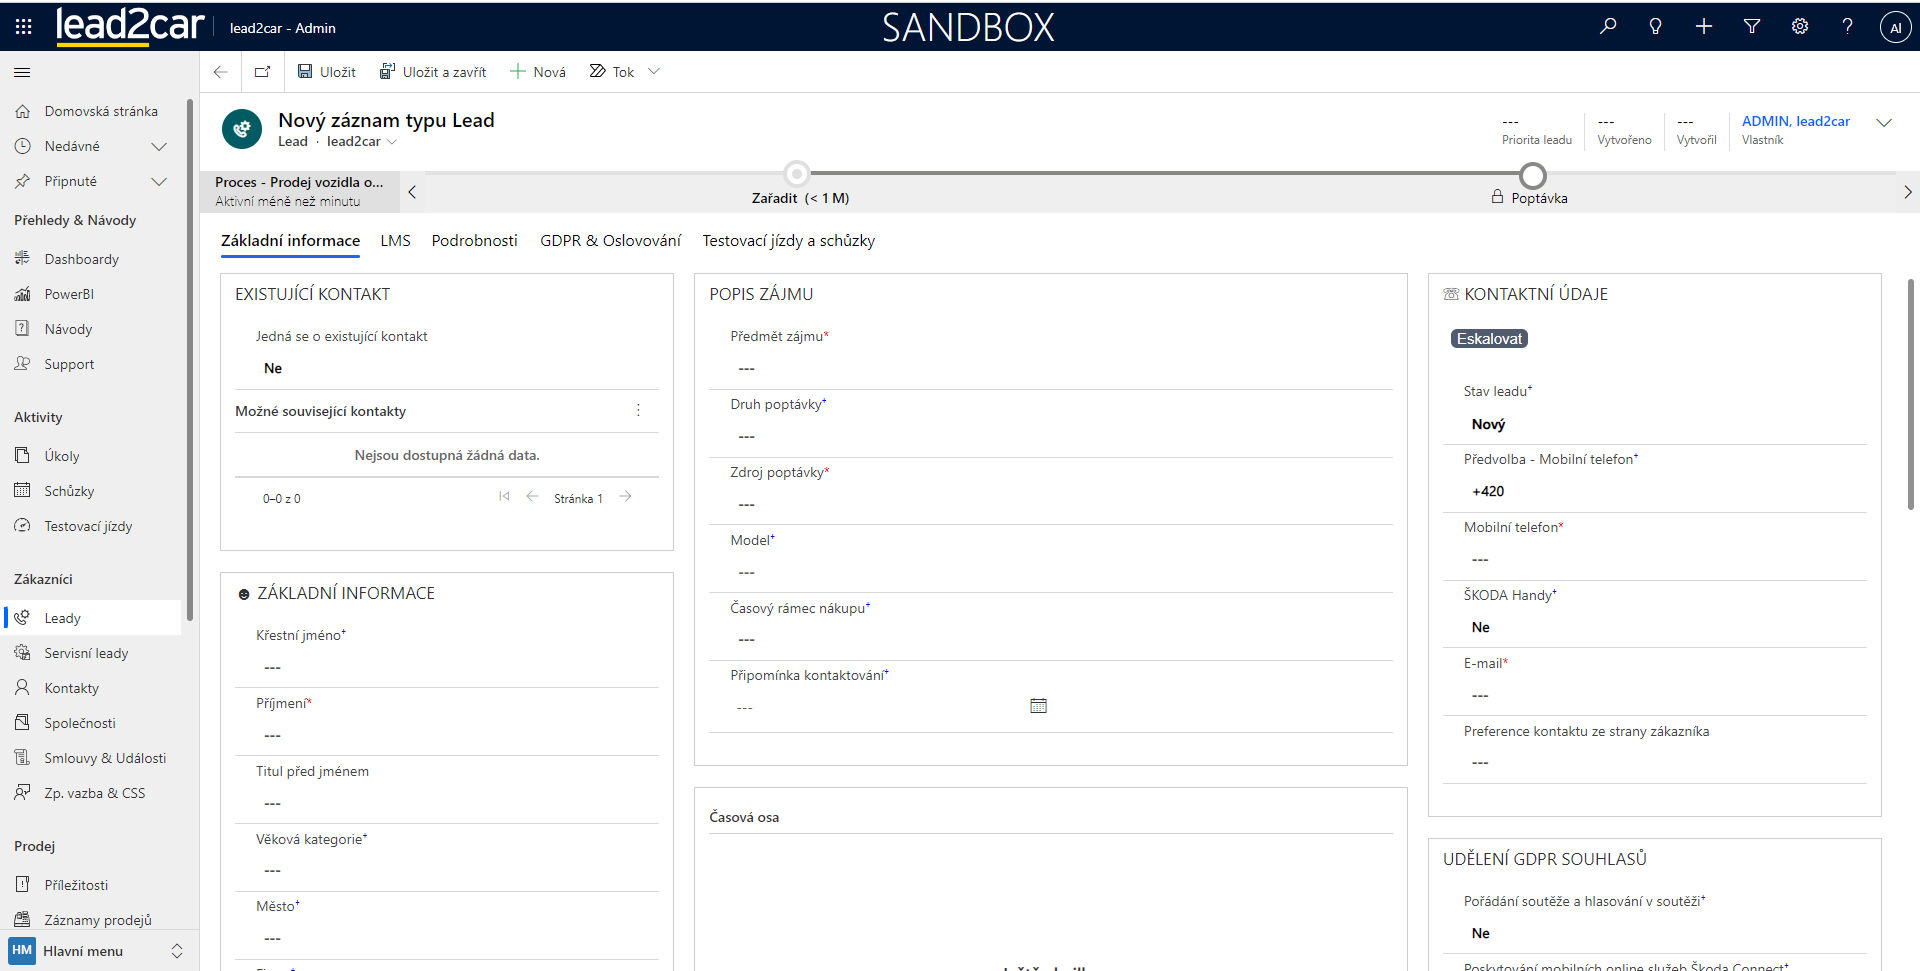Click the question mark help icon
Image resolution: width=1920 pixels, height=971 pixels.
coord(1847,27)
